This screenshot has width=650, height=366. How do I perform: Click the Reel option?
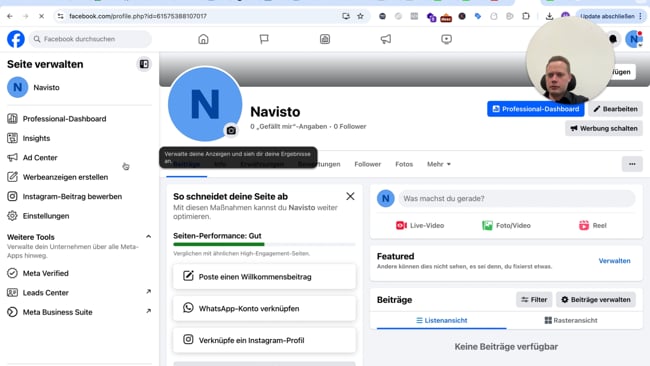[x=592, y=225]
